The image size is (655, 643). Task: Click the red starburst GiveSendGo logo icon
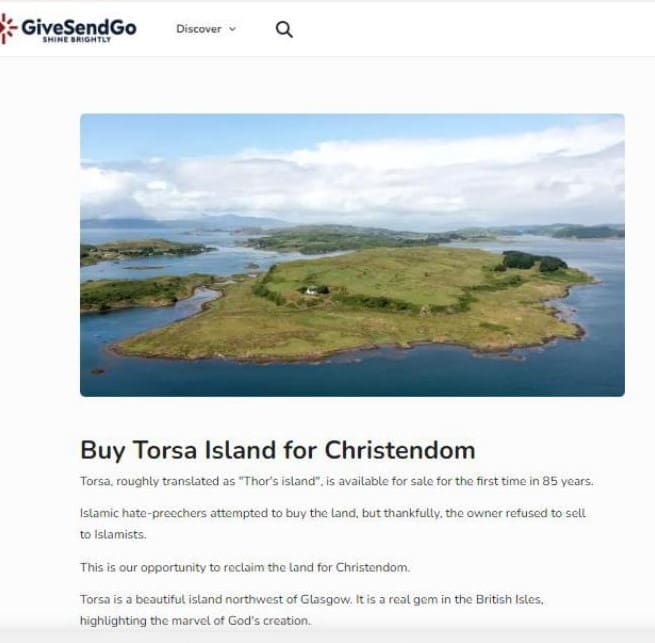(8, 28)
